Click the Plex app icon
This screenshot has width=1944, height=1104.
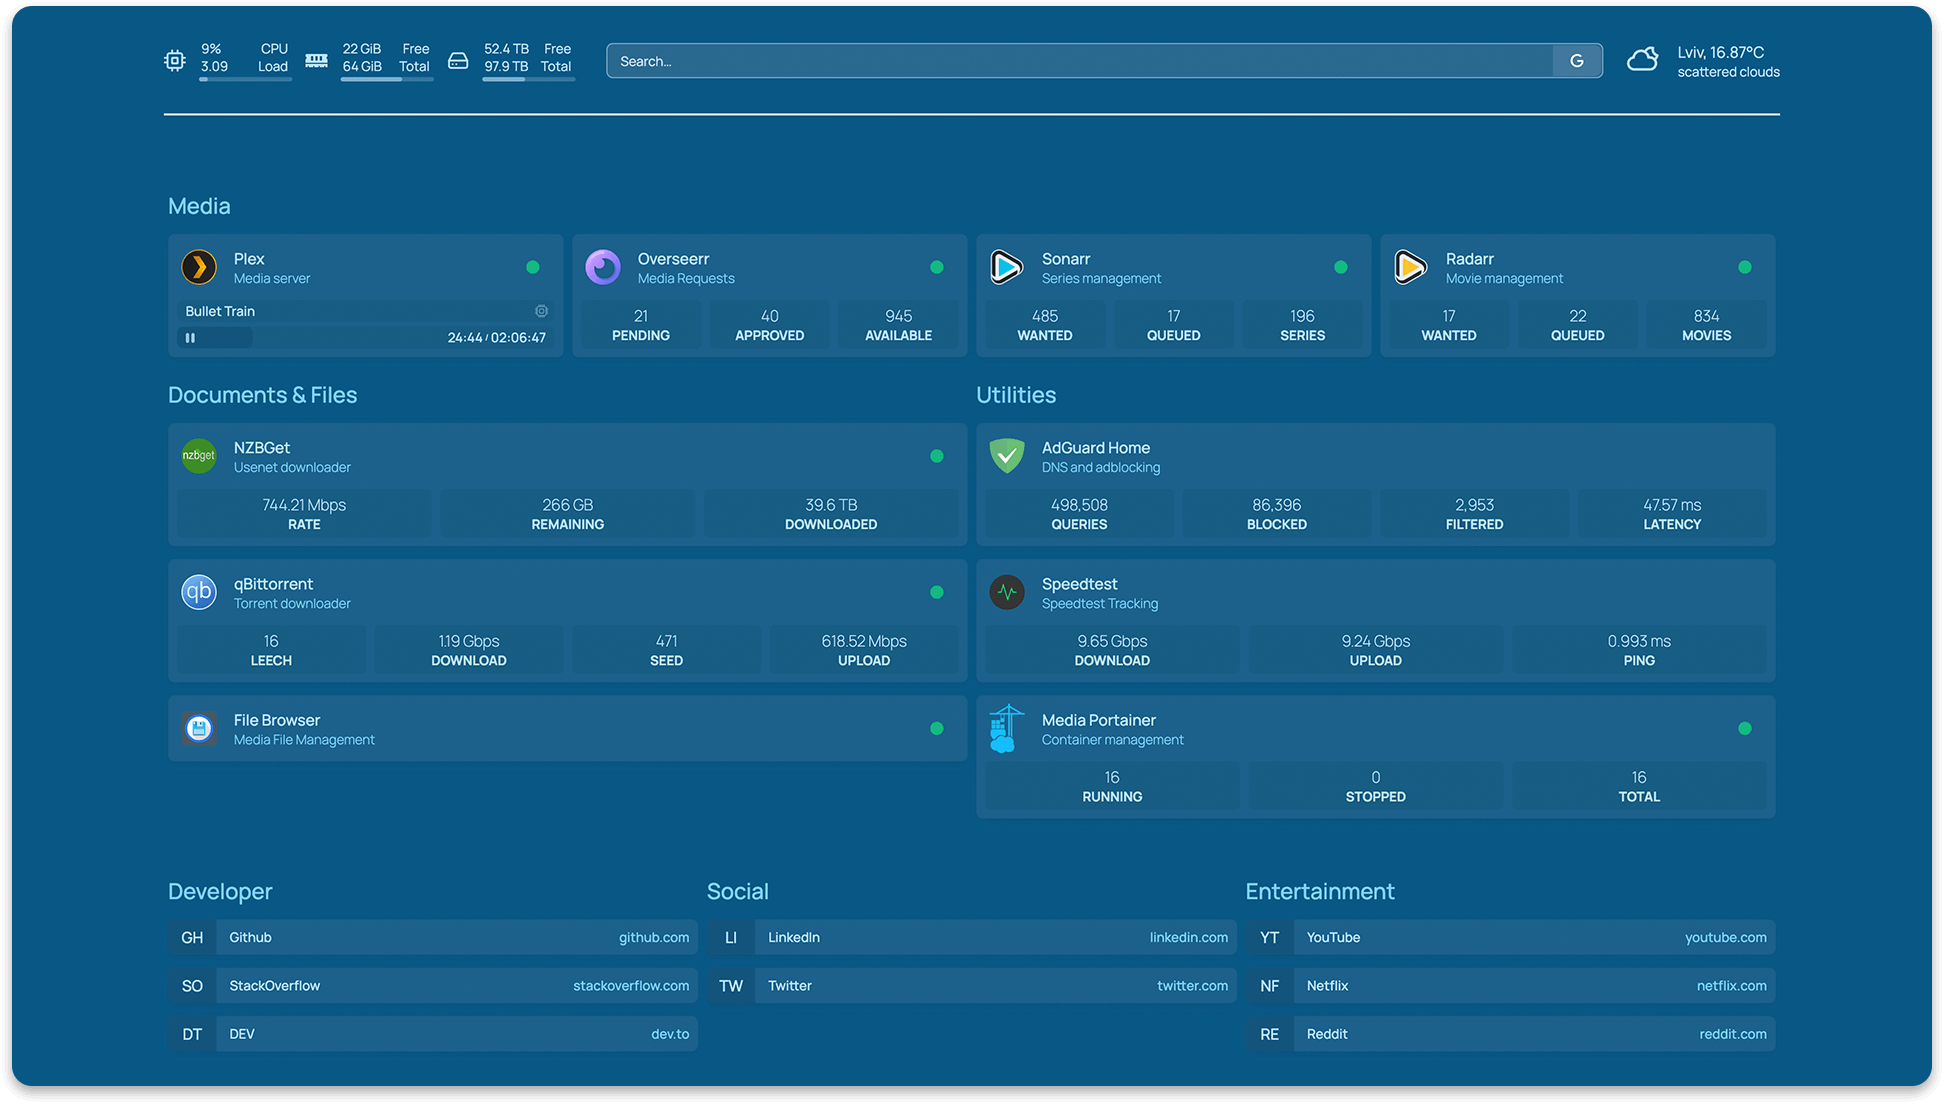[x=199, y=268]
